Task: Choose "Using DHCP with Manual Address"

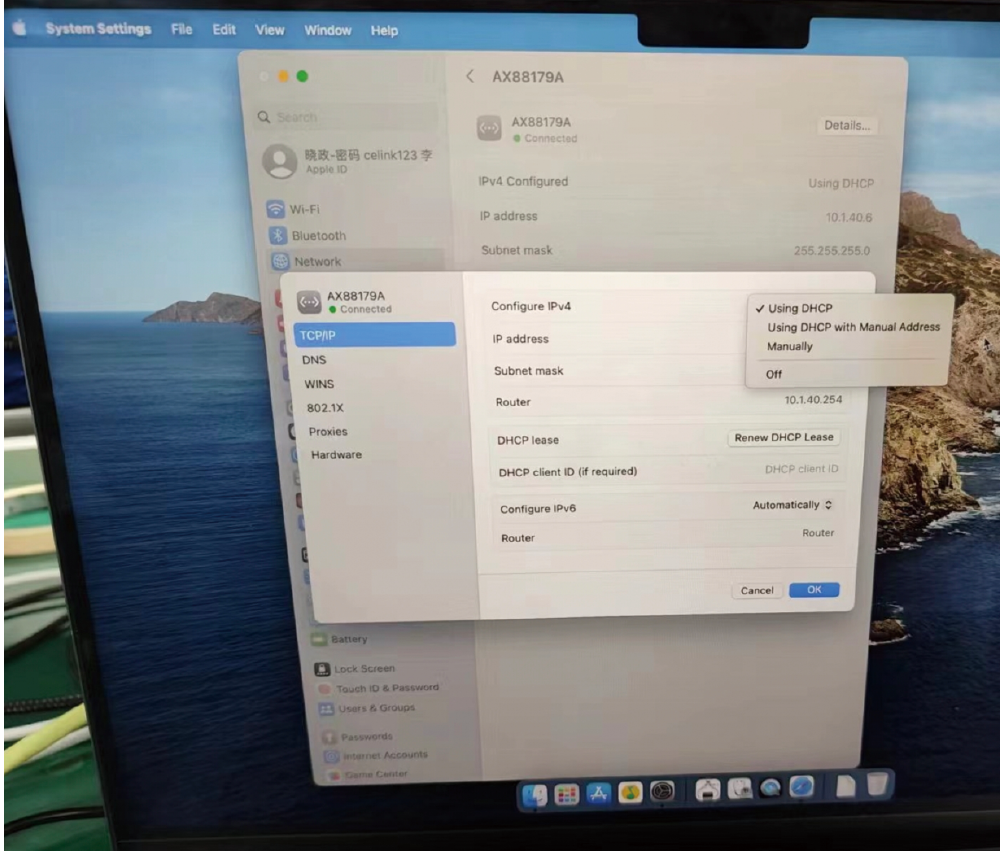Action: point(853,327)
